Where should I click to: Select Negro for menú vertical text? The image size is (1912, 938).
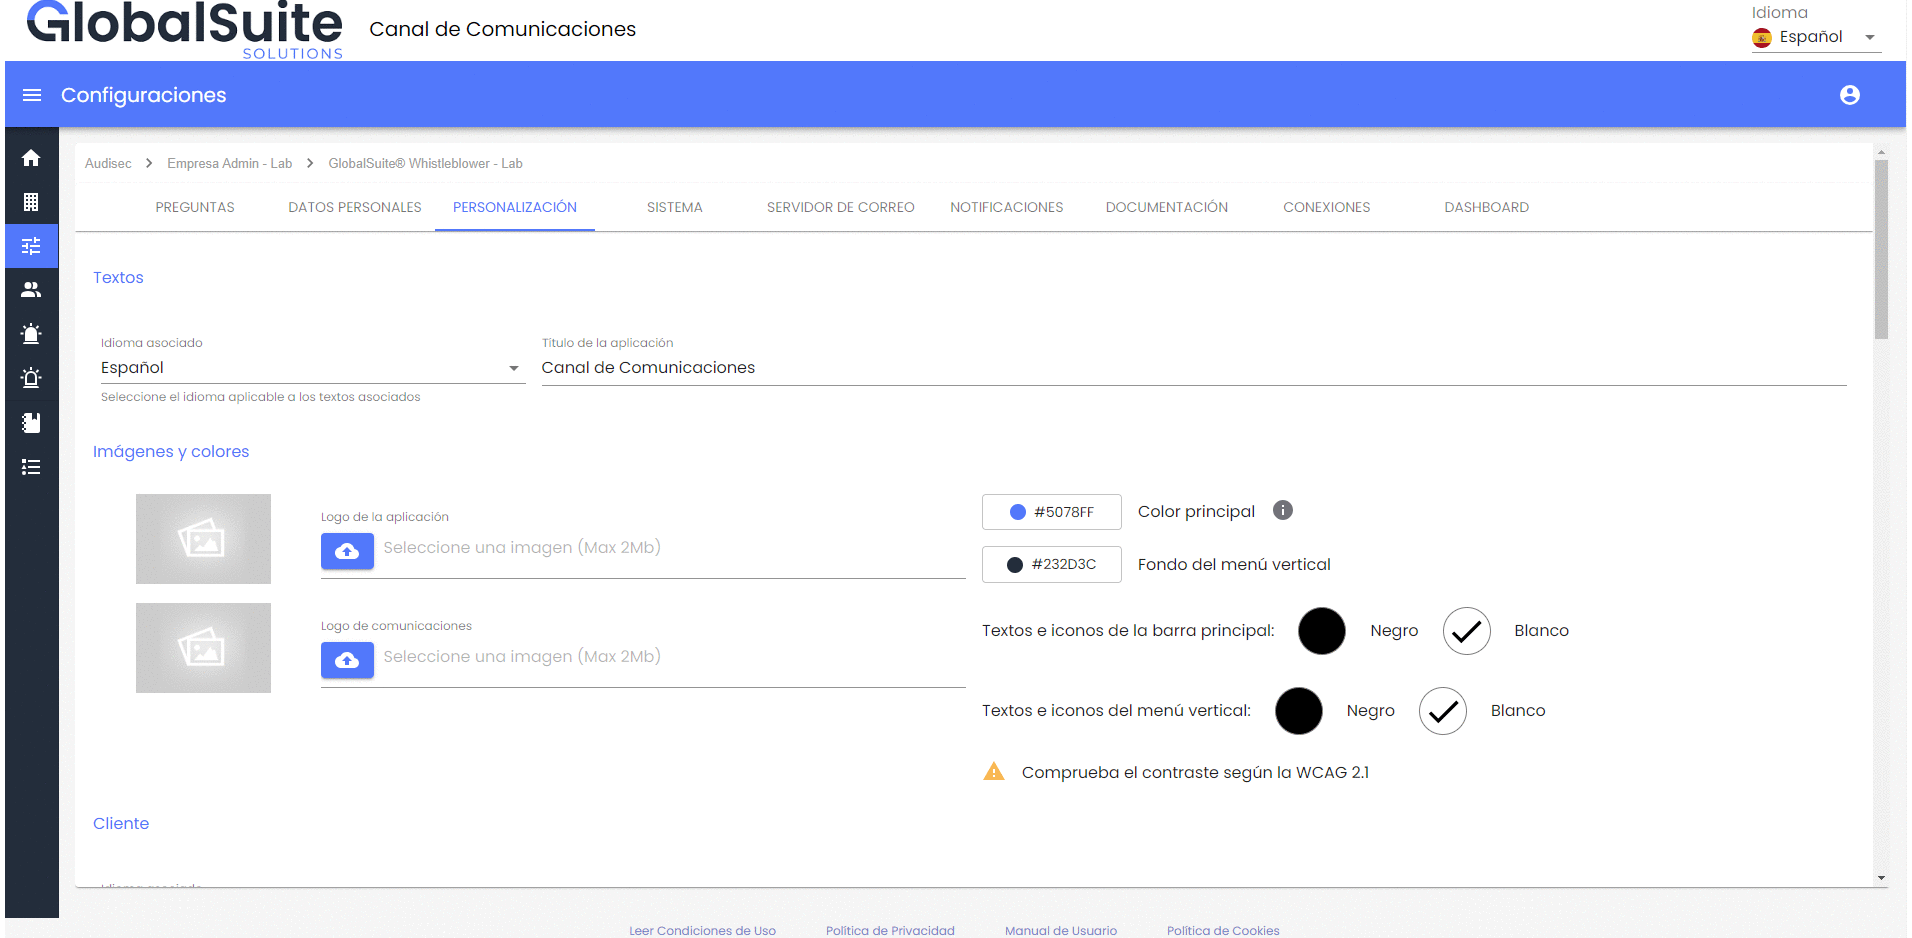click(x=1298, y=711)
